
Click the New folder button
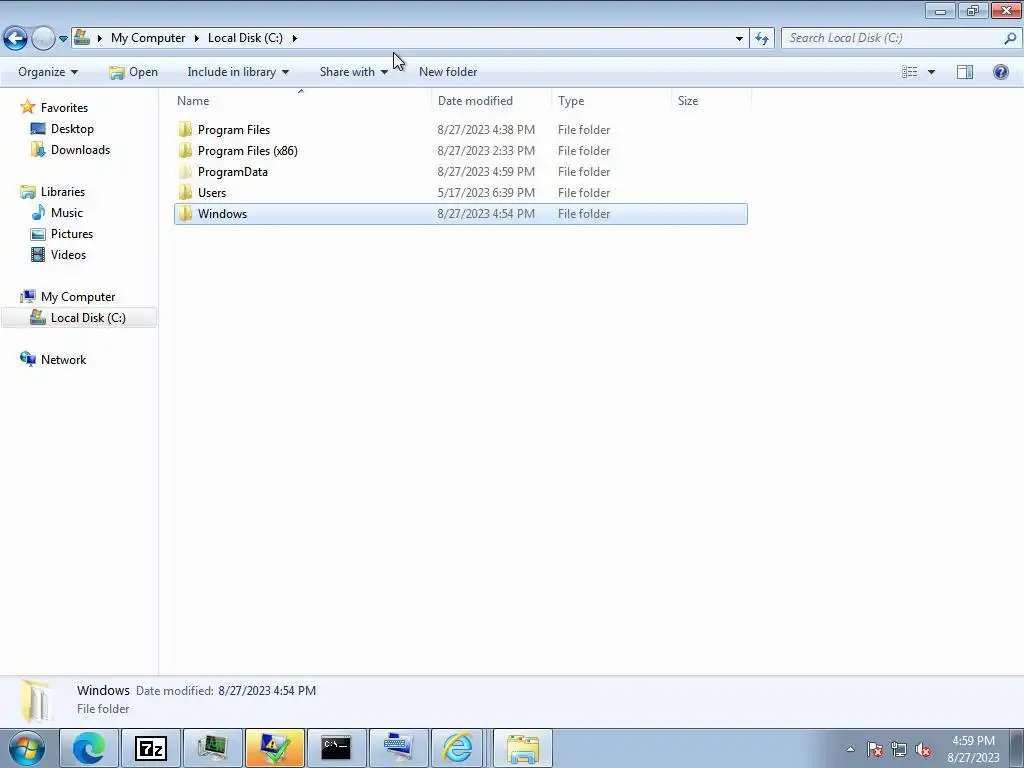[x=448, y=72]
